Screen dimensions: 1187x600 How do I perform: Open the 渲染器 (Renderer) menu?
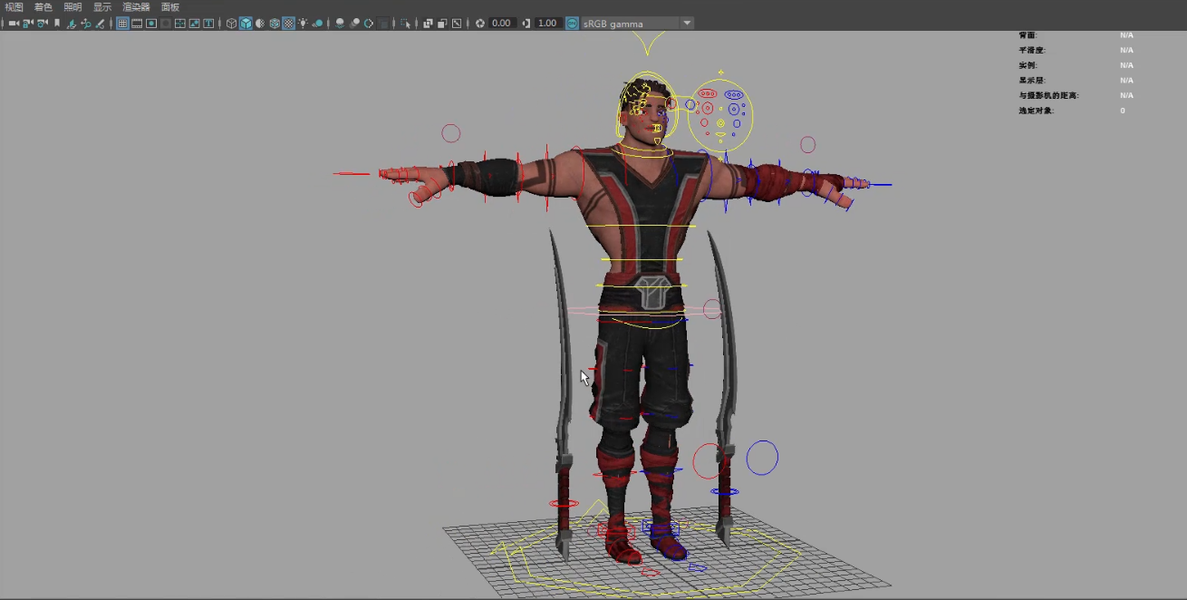click(136, 7)
